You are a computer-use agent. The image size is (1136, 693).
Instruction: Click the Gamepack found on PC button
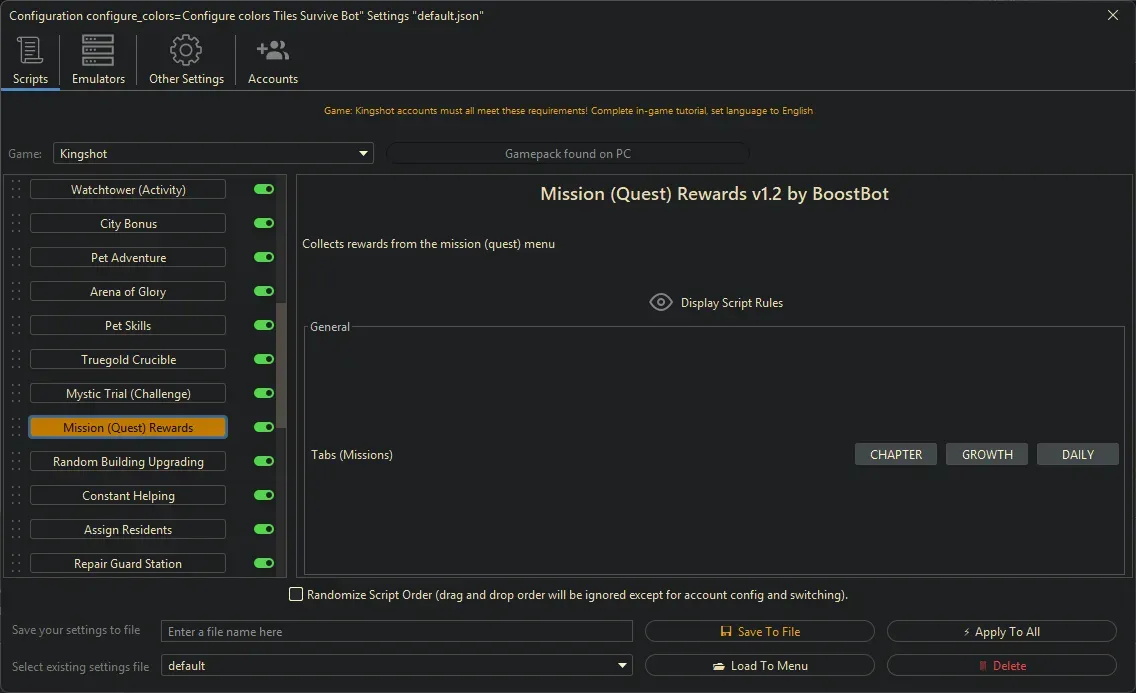[x=568, y=152]
